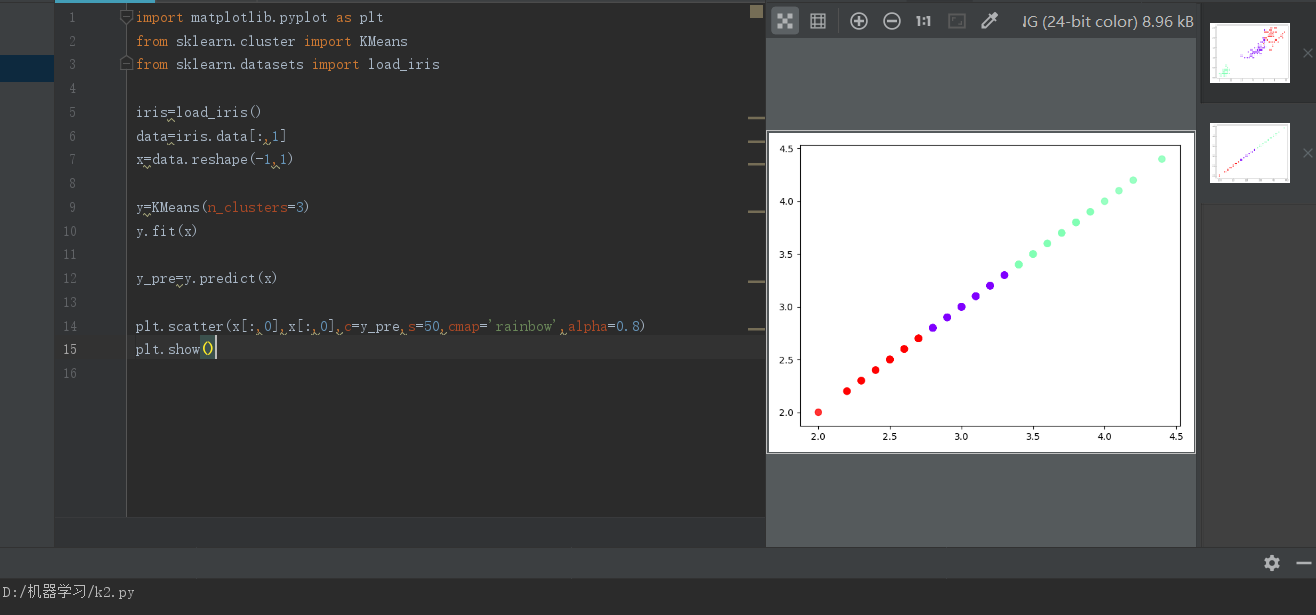Image resolution: width=1316 pixels, height=615 pixels.
Task: Set image to actual size 1:1
Action: click(x=924, y=21)
